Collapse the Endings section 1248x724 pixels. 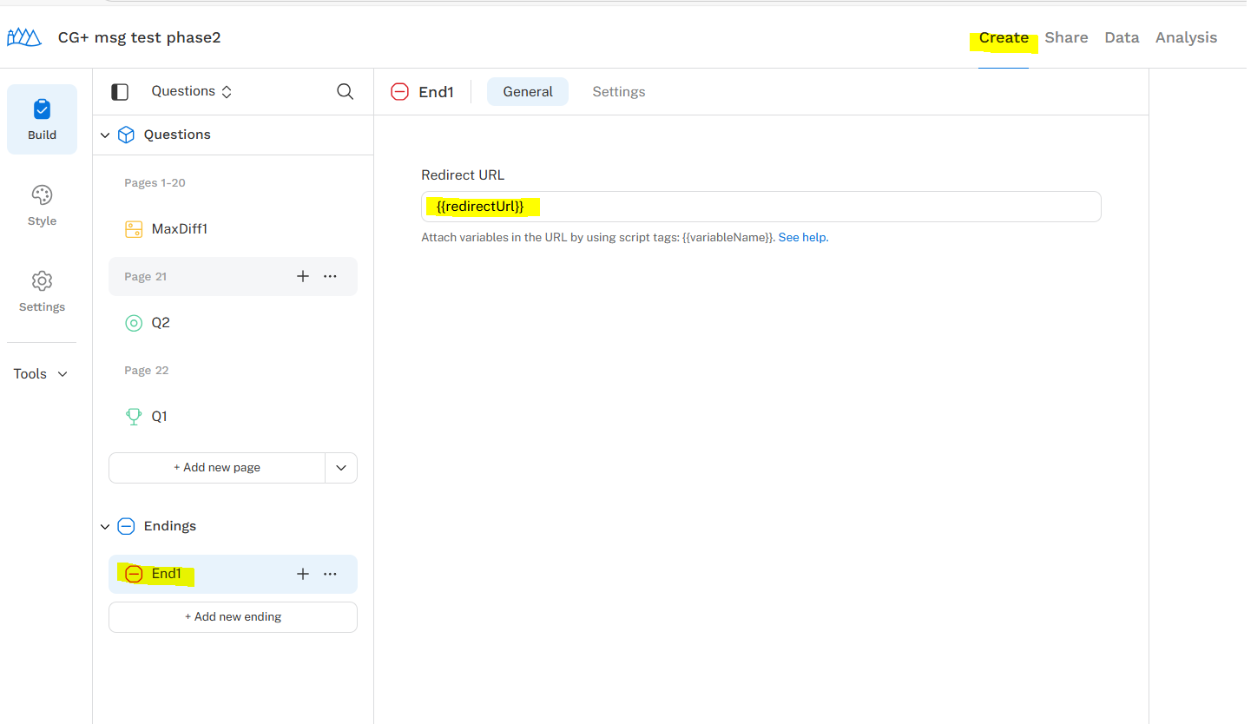pos(105,525)
